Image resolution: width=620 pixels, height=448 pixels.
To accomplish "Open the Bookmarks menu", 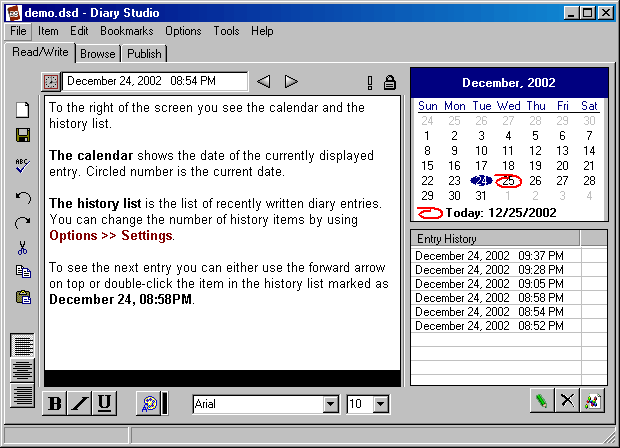I will tap(127, 31).
